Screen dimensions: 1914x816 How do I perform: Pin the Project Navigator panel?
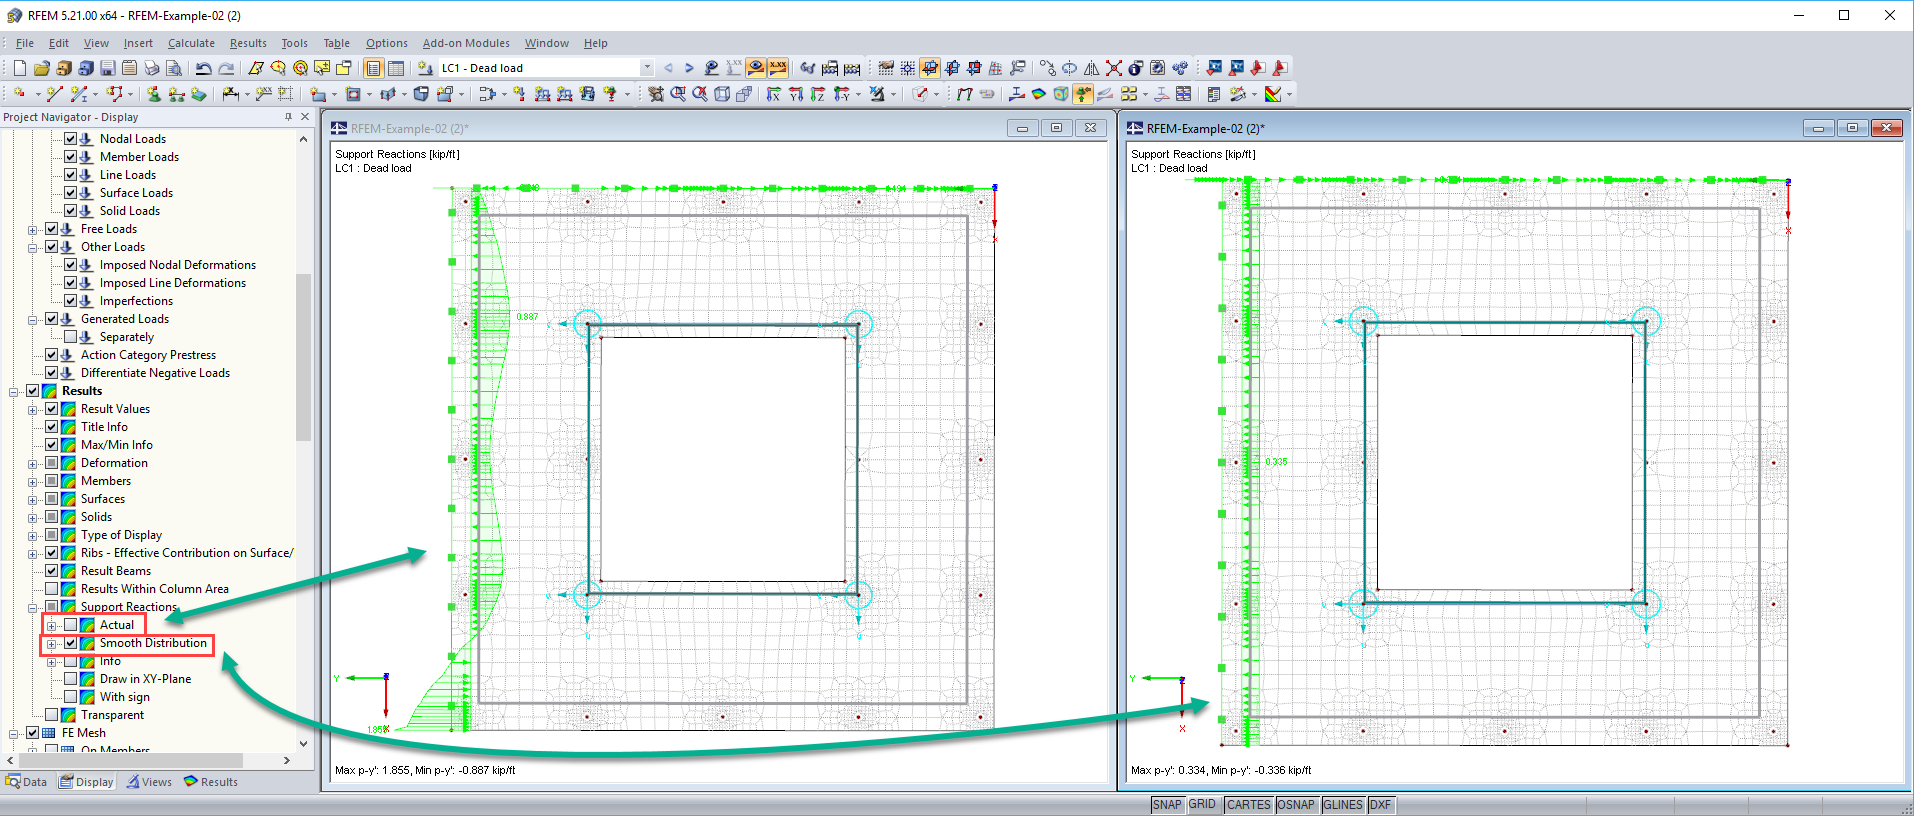288,117
